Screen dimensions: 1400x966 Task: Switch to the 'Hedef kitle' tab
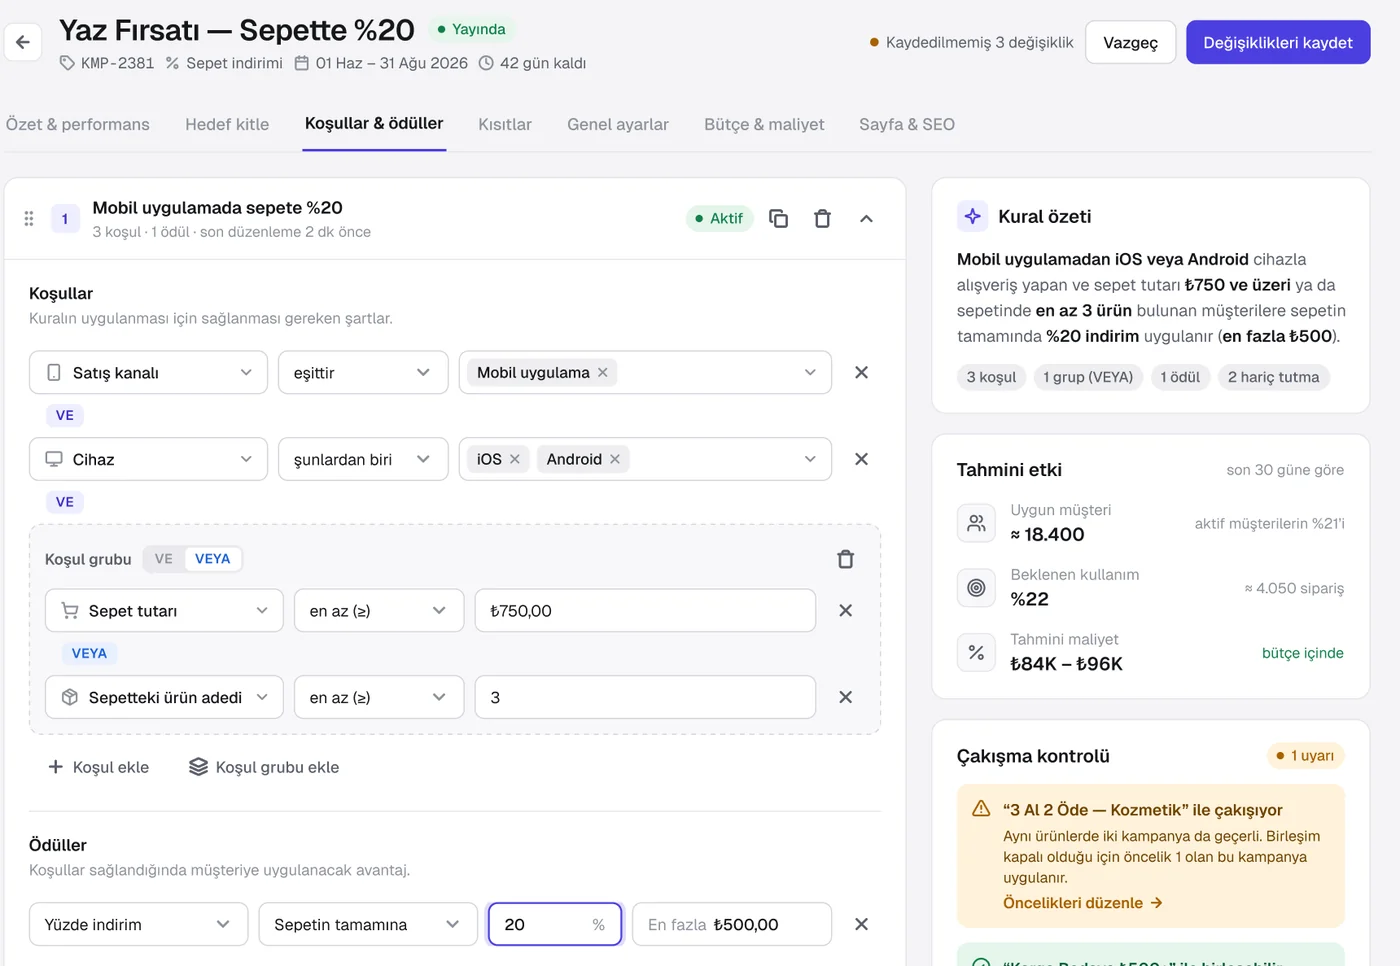point(227,124)
